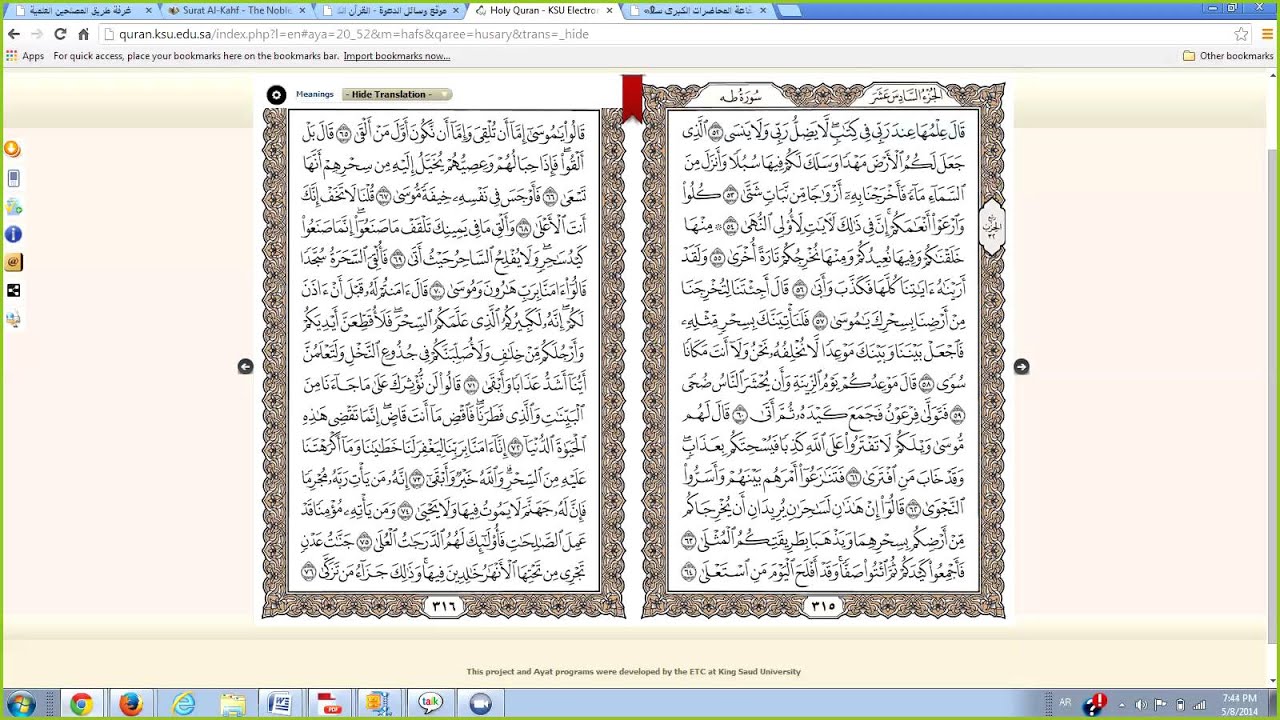
Task: Click the clock showing 7:44 PM
Action: click(1239, 704)
